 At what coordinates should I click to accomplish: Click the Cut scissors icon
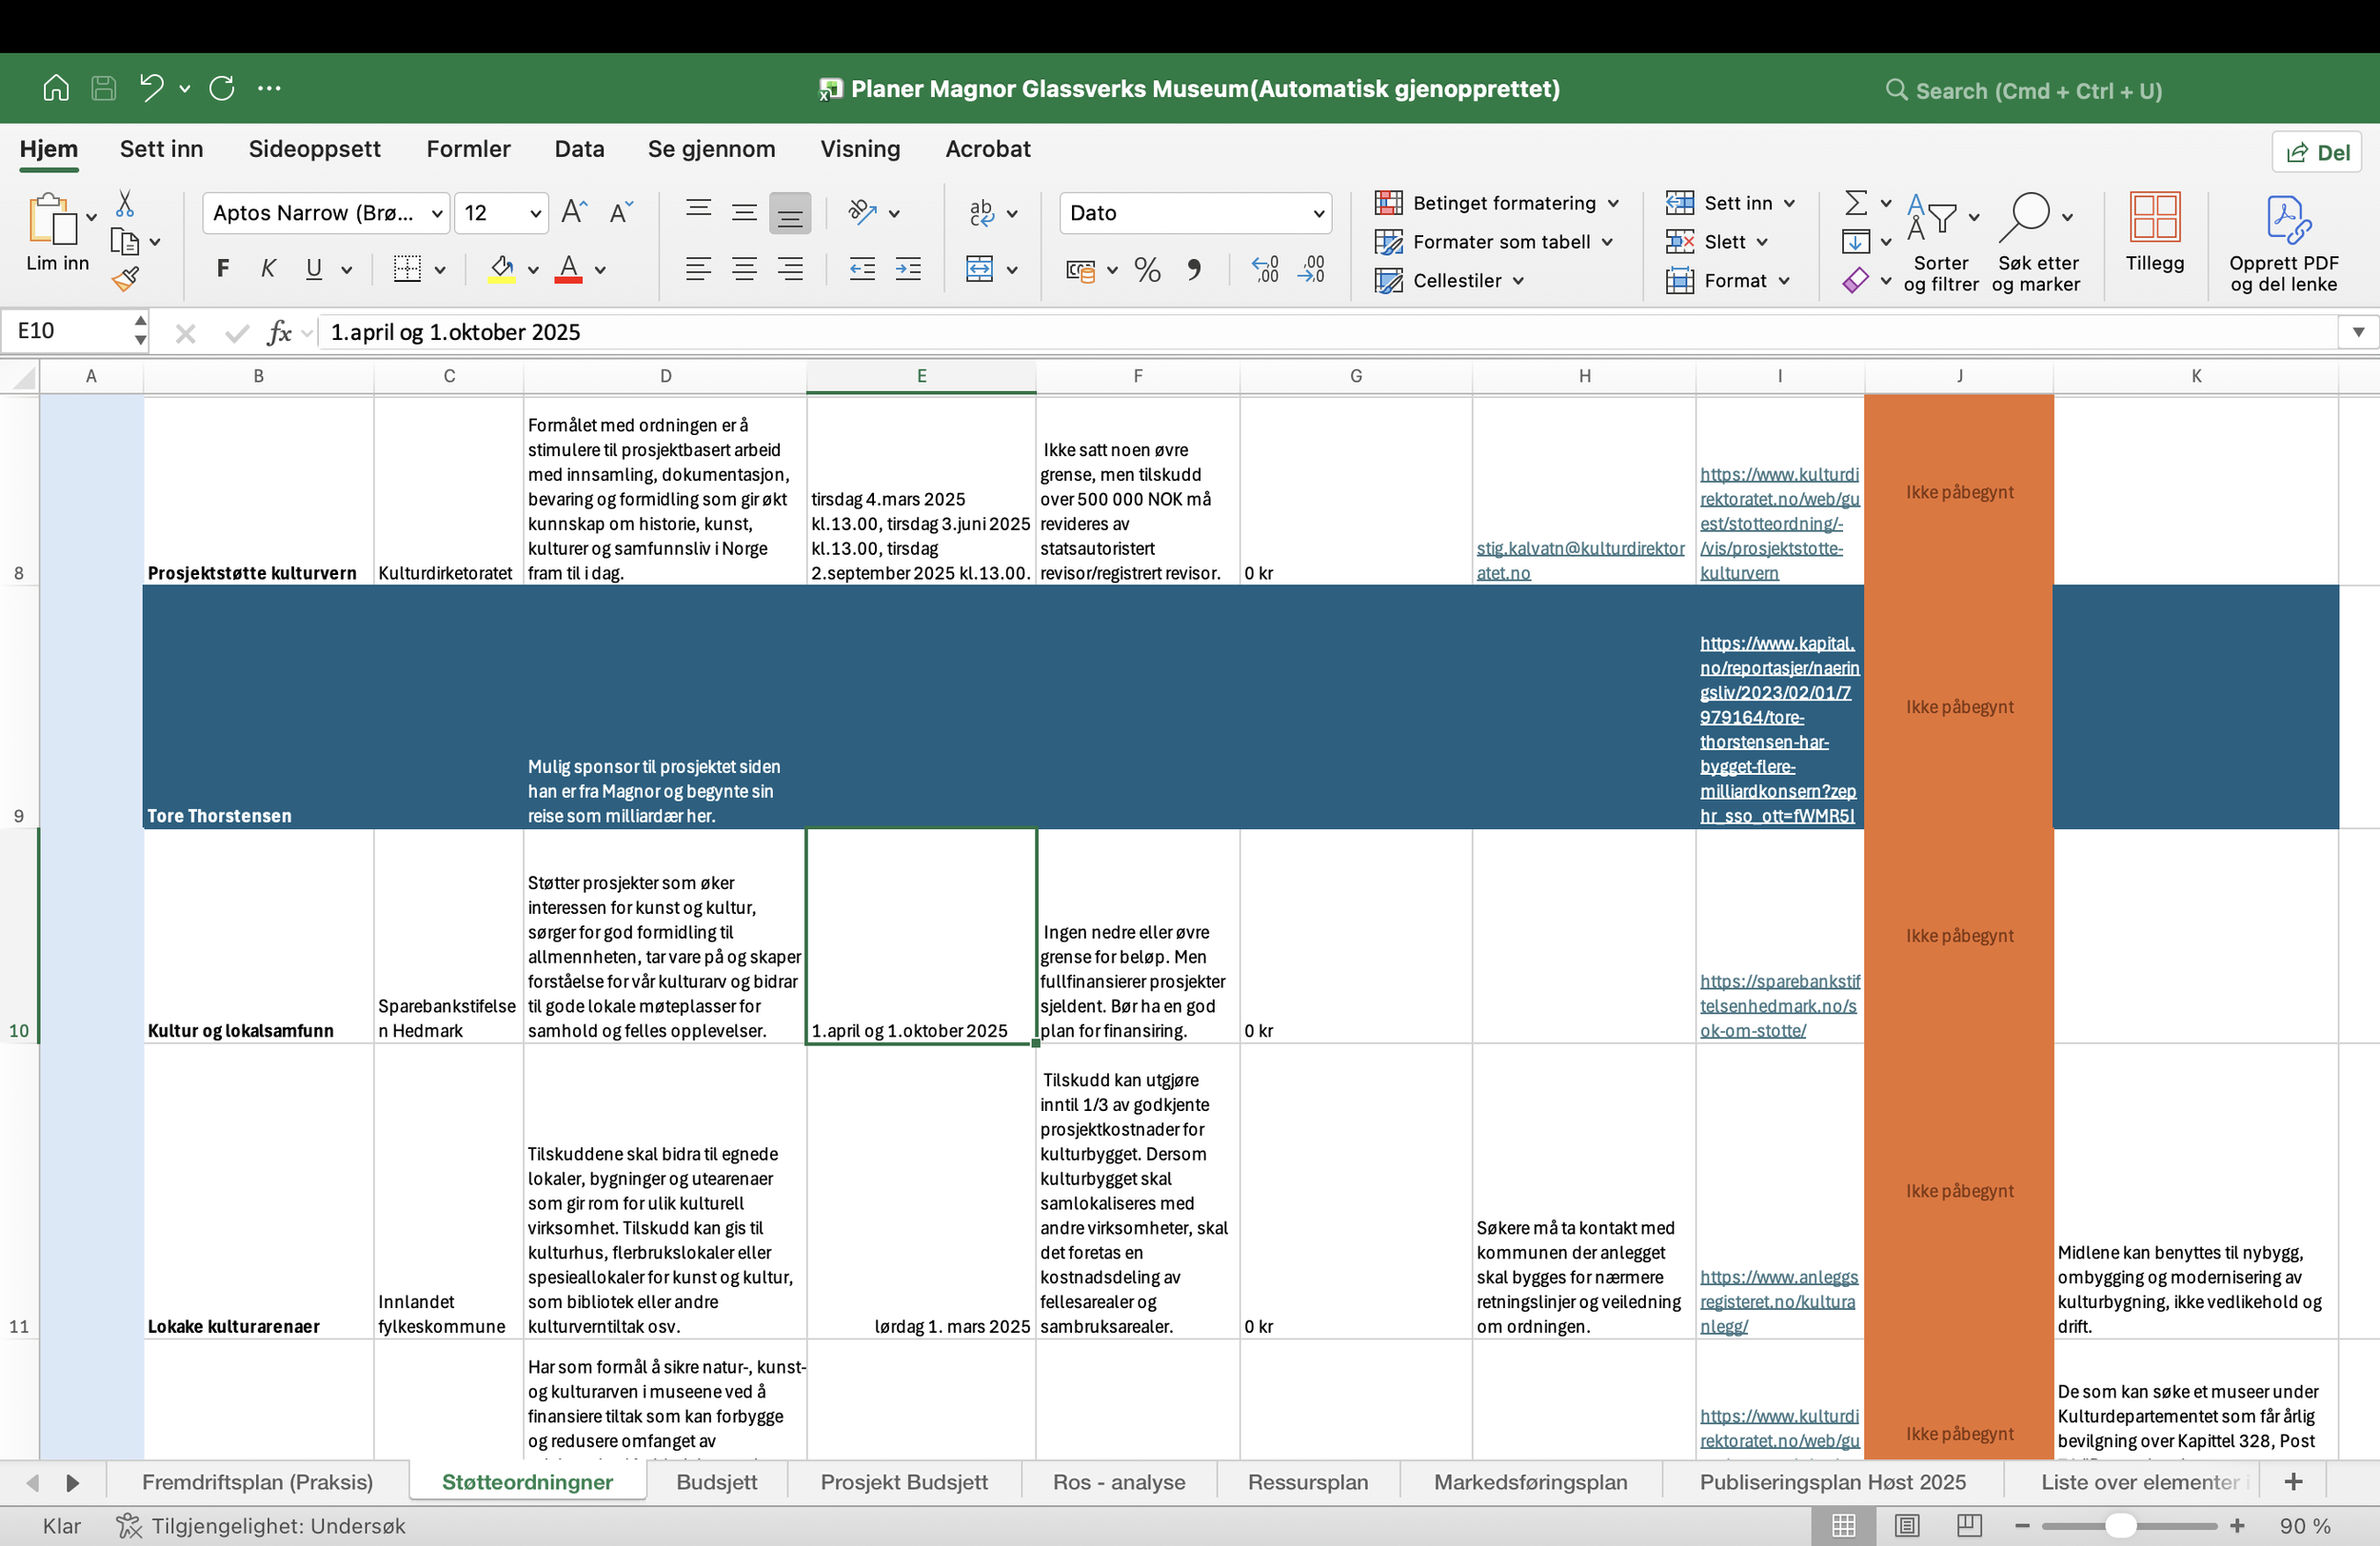[125, 203]
